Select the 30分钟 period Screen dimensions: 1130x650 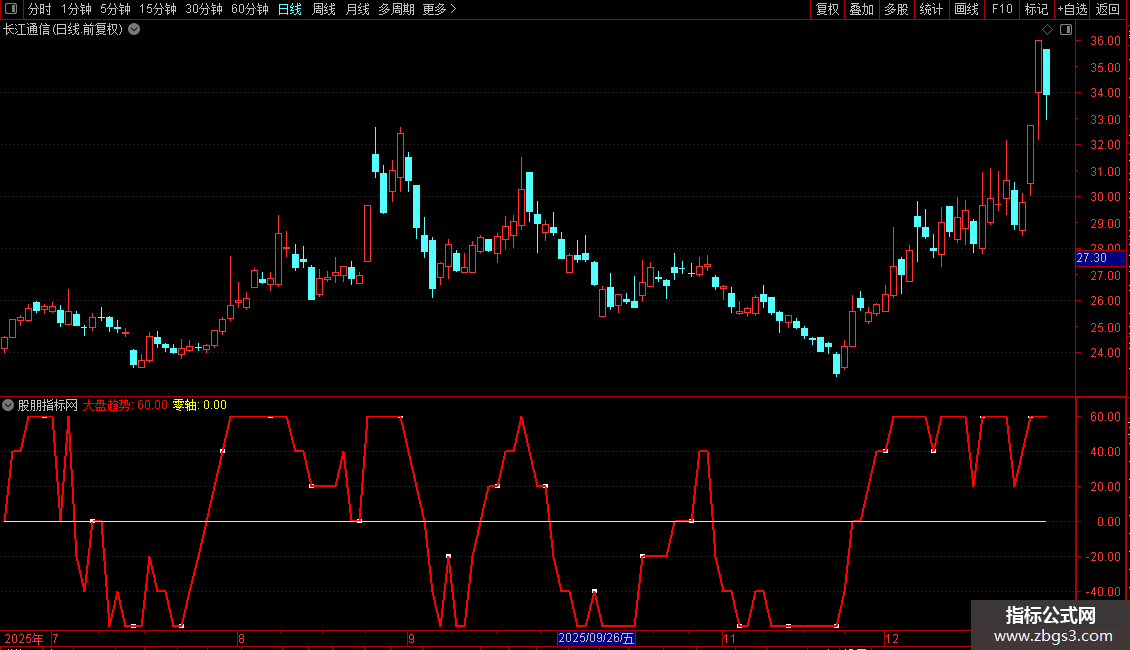coord(204,9)
